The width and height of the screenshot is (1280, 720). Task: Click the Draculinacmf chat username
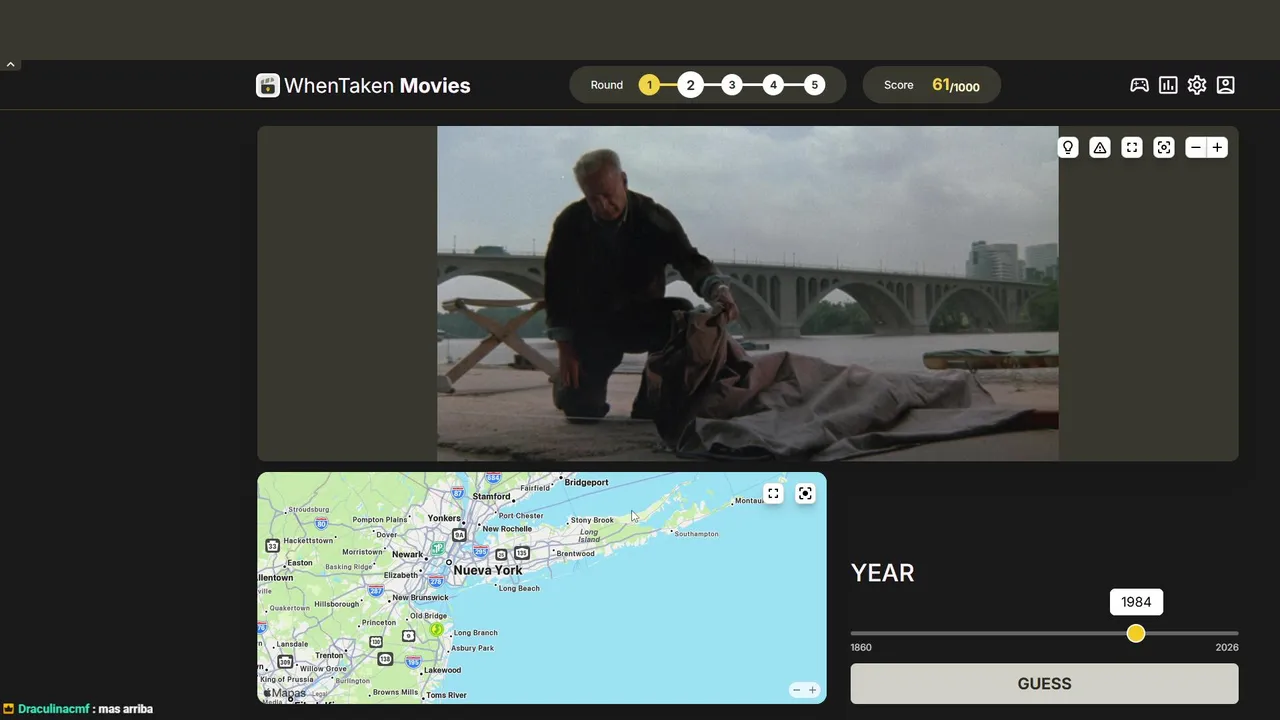(x=55, y=709)
